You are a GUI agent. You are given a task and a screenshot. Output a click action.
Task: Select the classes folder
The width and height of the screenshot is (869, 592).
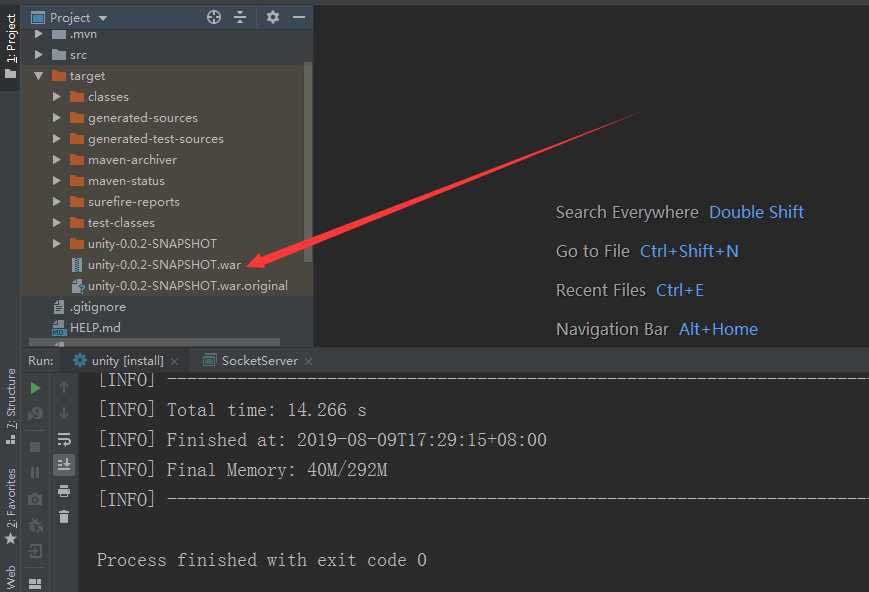108,97
